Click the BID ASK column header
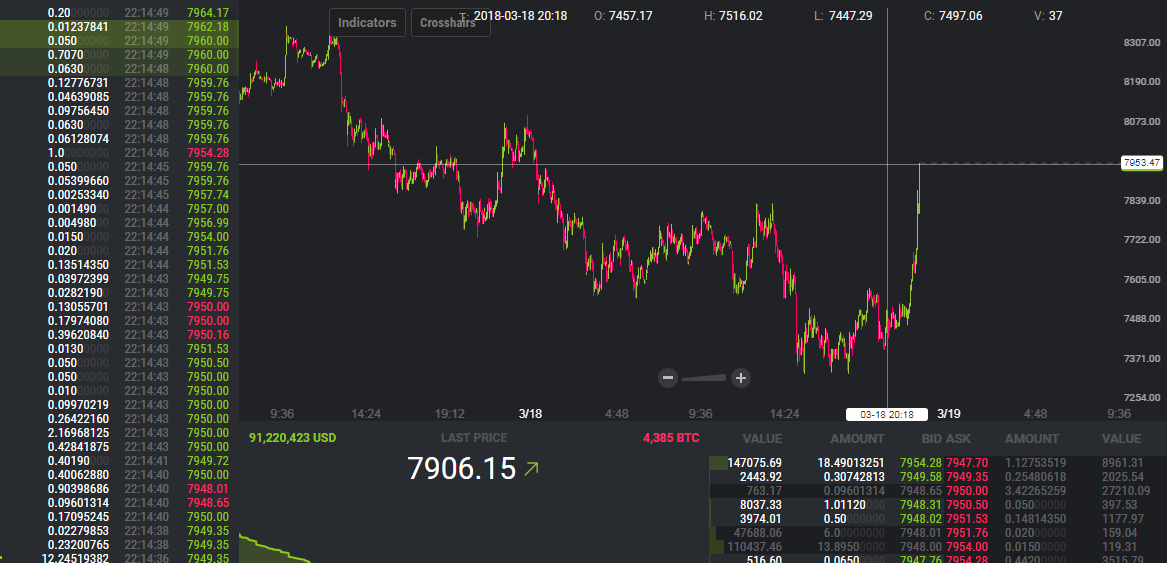Image resolution: width=1167 pixels, height=563 pixels. click(946, 438)
